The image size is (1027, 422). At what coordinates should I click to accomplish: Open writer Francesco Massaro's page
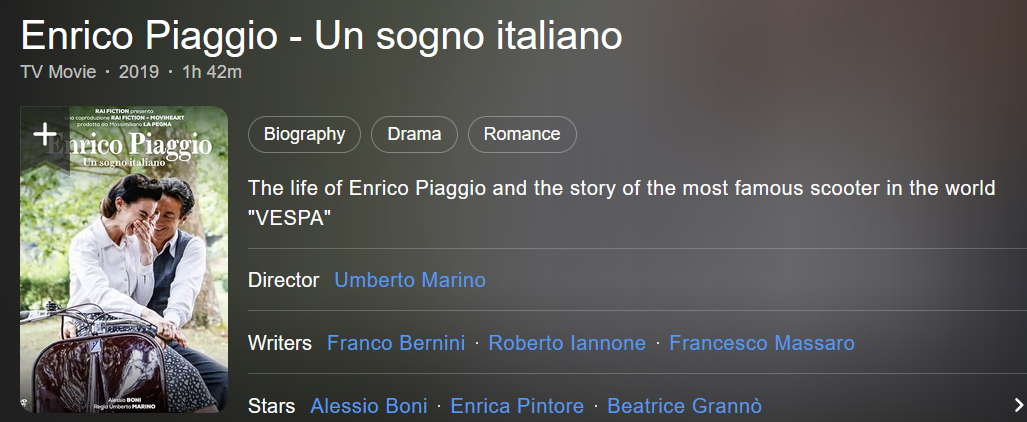pyautogui.click(x=762, y=343)
